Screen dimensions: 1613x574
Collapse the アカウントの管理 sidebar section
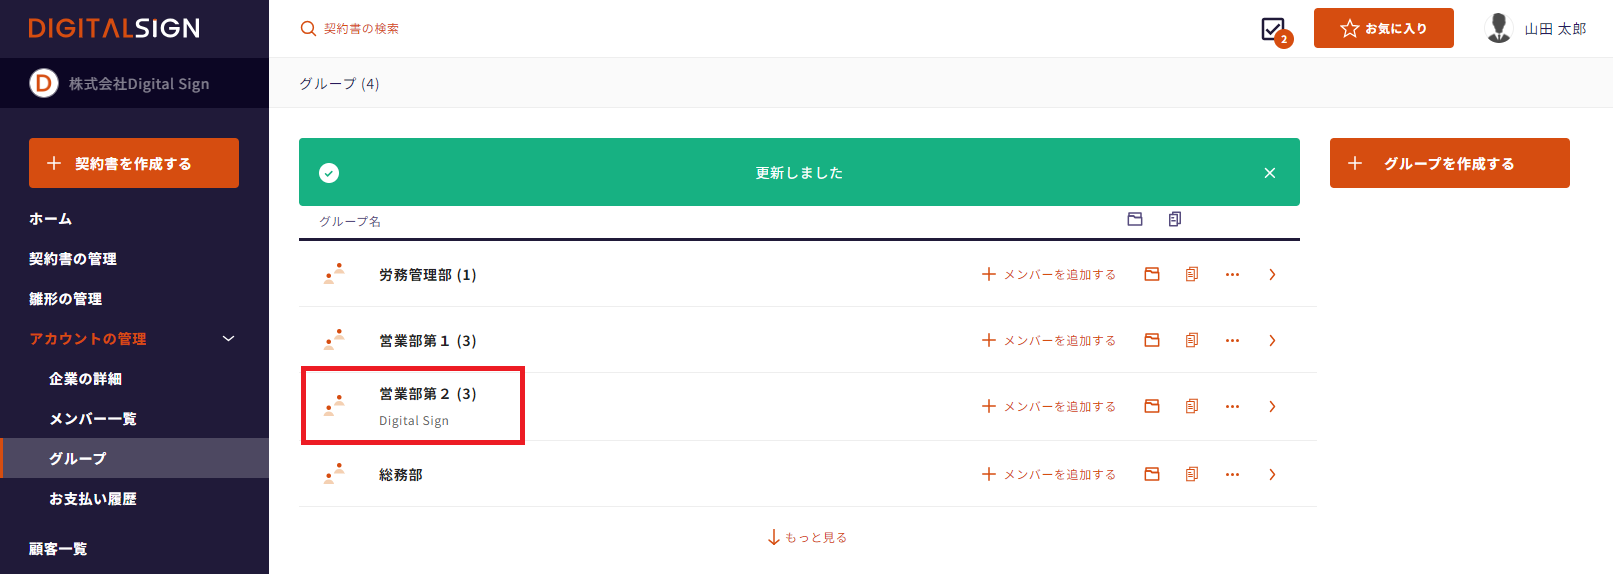[228, 339]
